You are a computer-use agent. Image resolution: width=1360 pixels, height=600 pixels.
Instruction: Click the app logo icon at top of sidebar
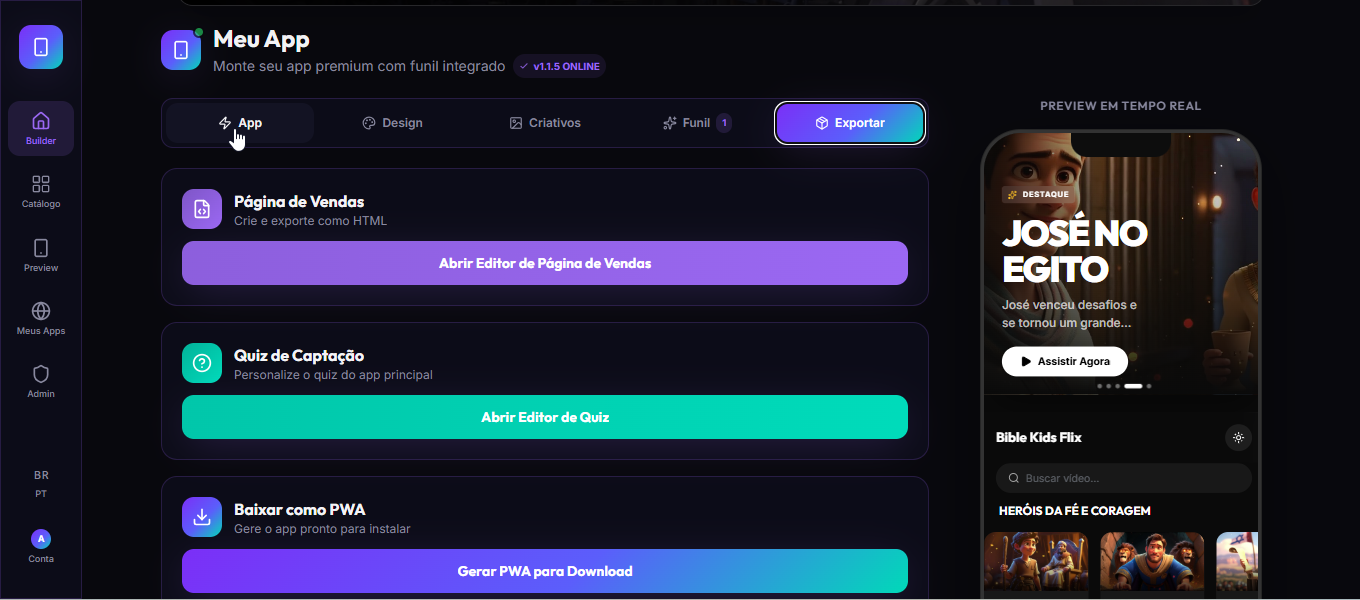point(41,47)
